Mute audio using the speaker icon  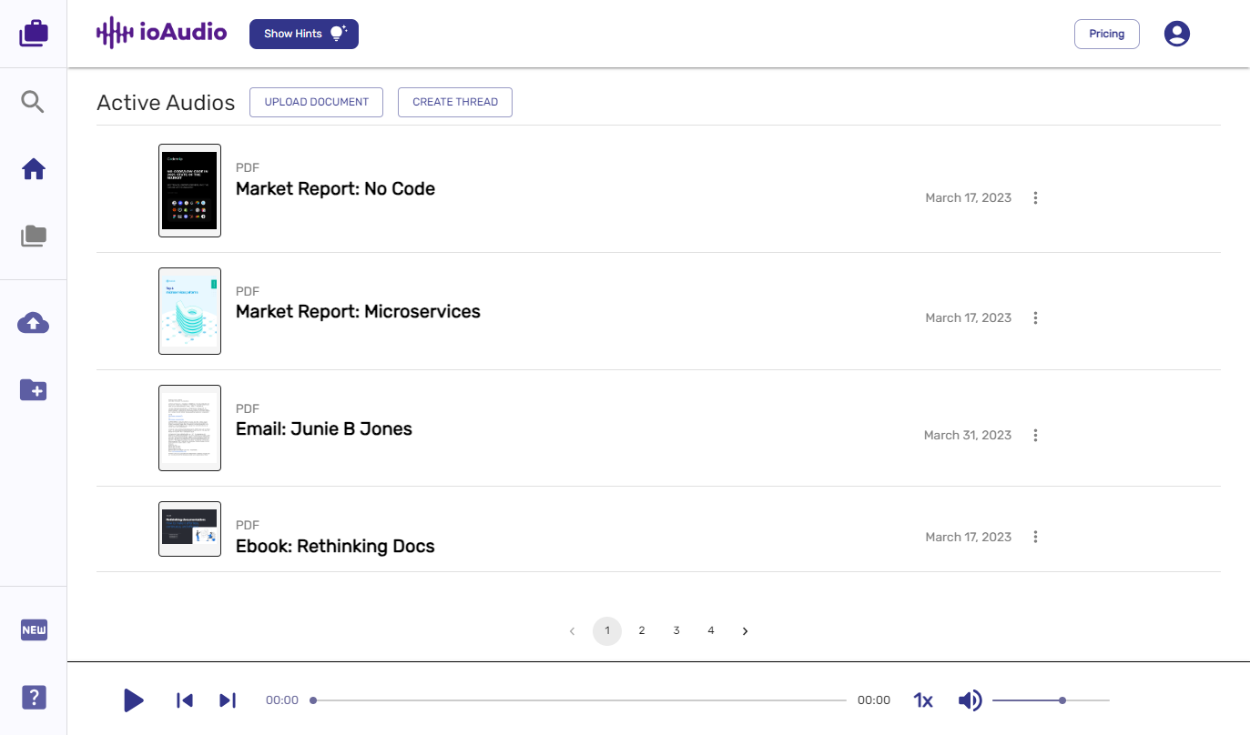click(970, 700)
